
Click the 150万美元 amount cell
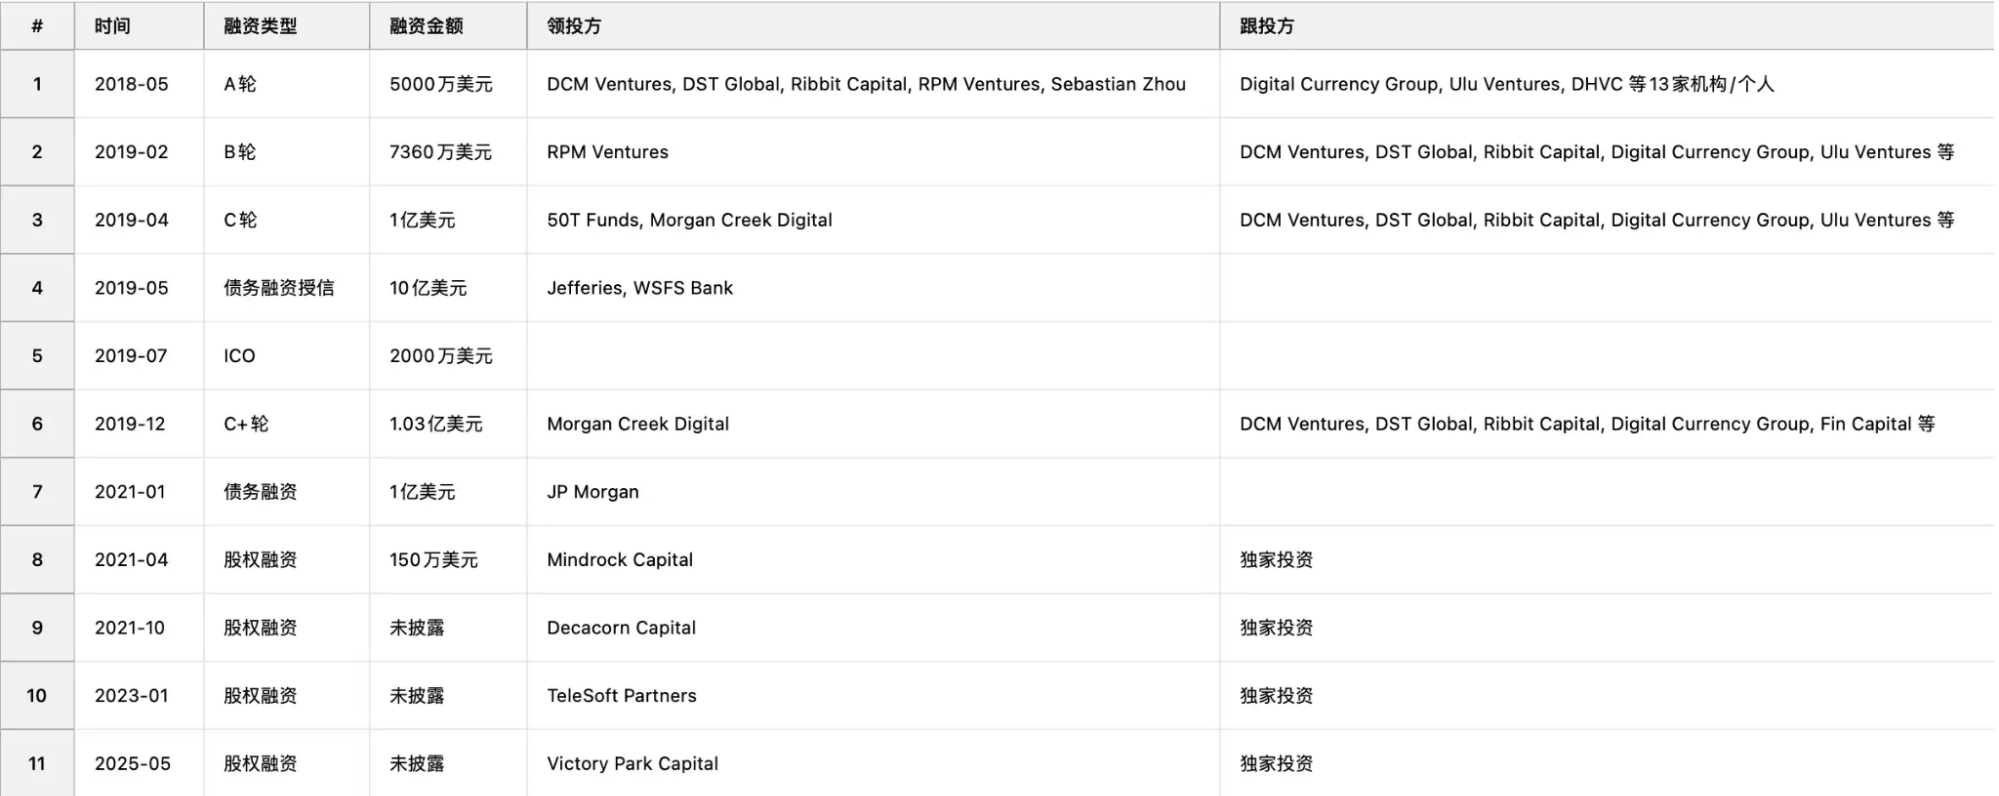click(448, 560)
